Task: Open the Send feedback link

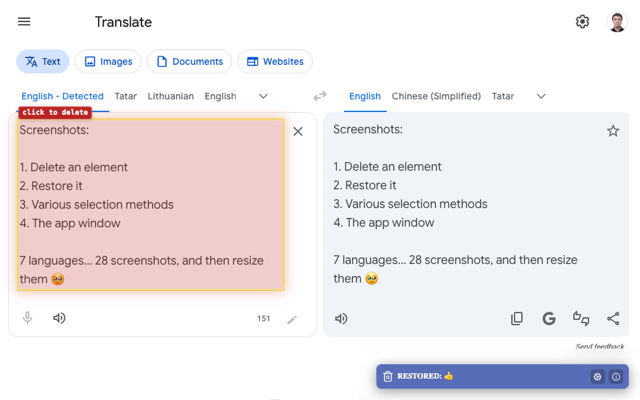Action: [x=600, y=347]
